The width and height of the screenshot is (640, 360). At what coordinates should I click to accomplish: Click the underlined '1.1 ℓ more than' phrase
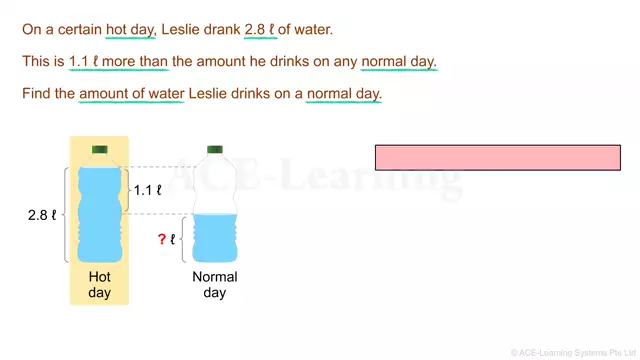(118, 62)
